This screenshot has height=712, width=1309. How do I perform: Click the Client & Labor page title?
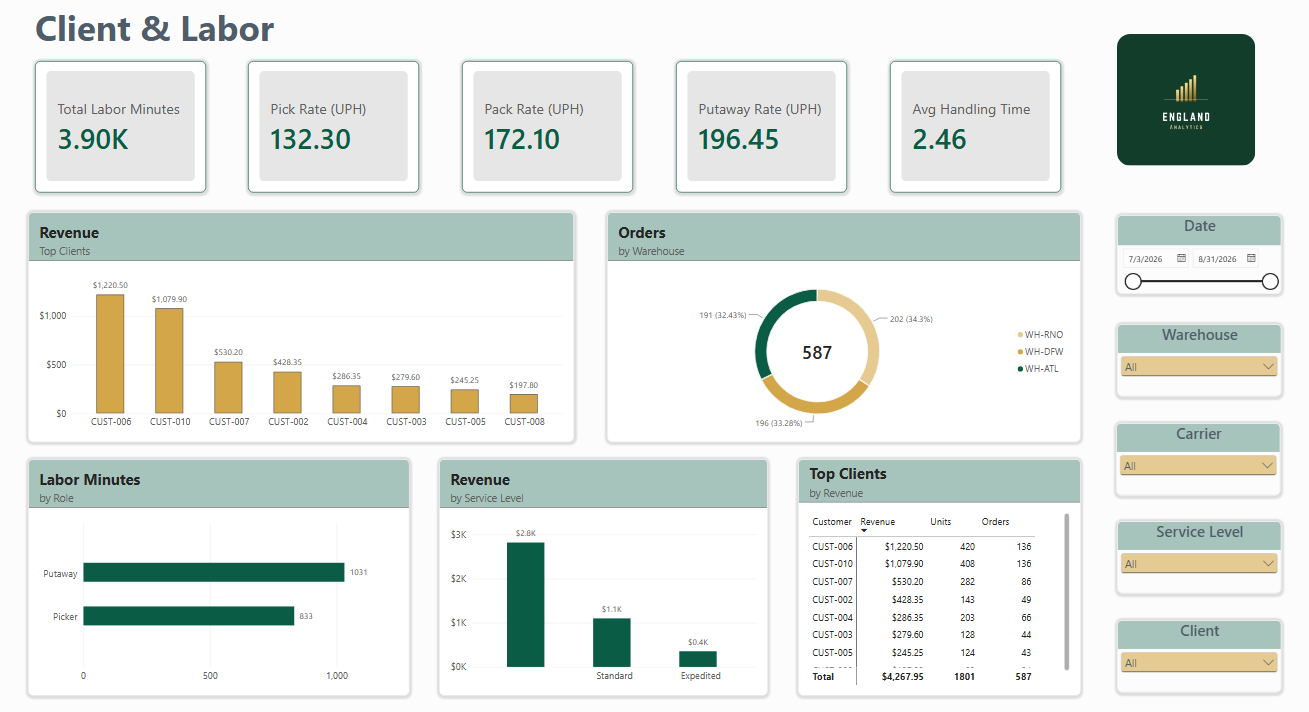click(x=155, y=29)
